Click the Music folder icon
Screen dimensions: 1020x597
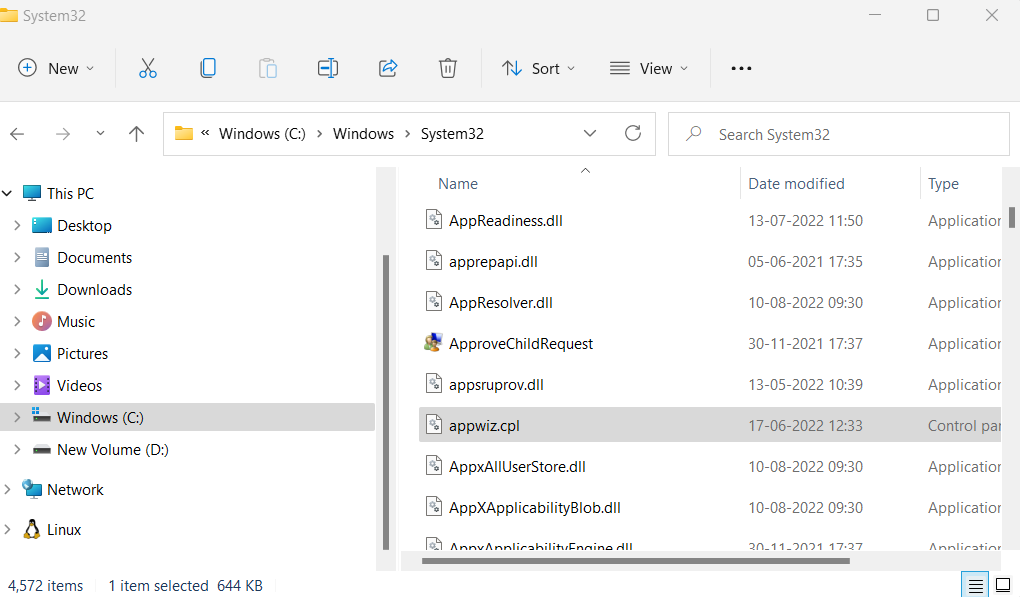[42, 321]
